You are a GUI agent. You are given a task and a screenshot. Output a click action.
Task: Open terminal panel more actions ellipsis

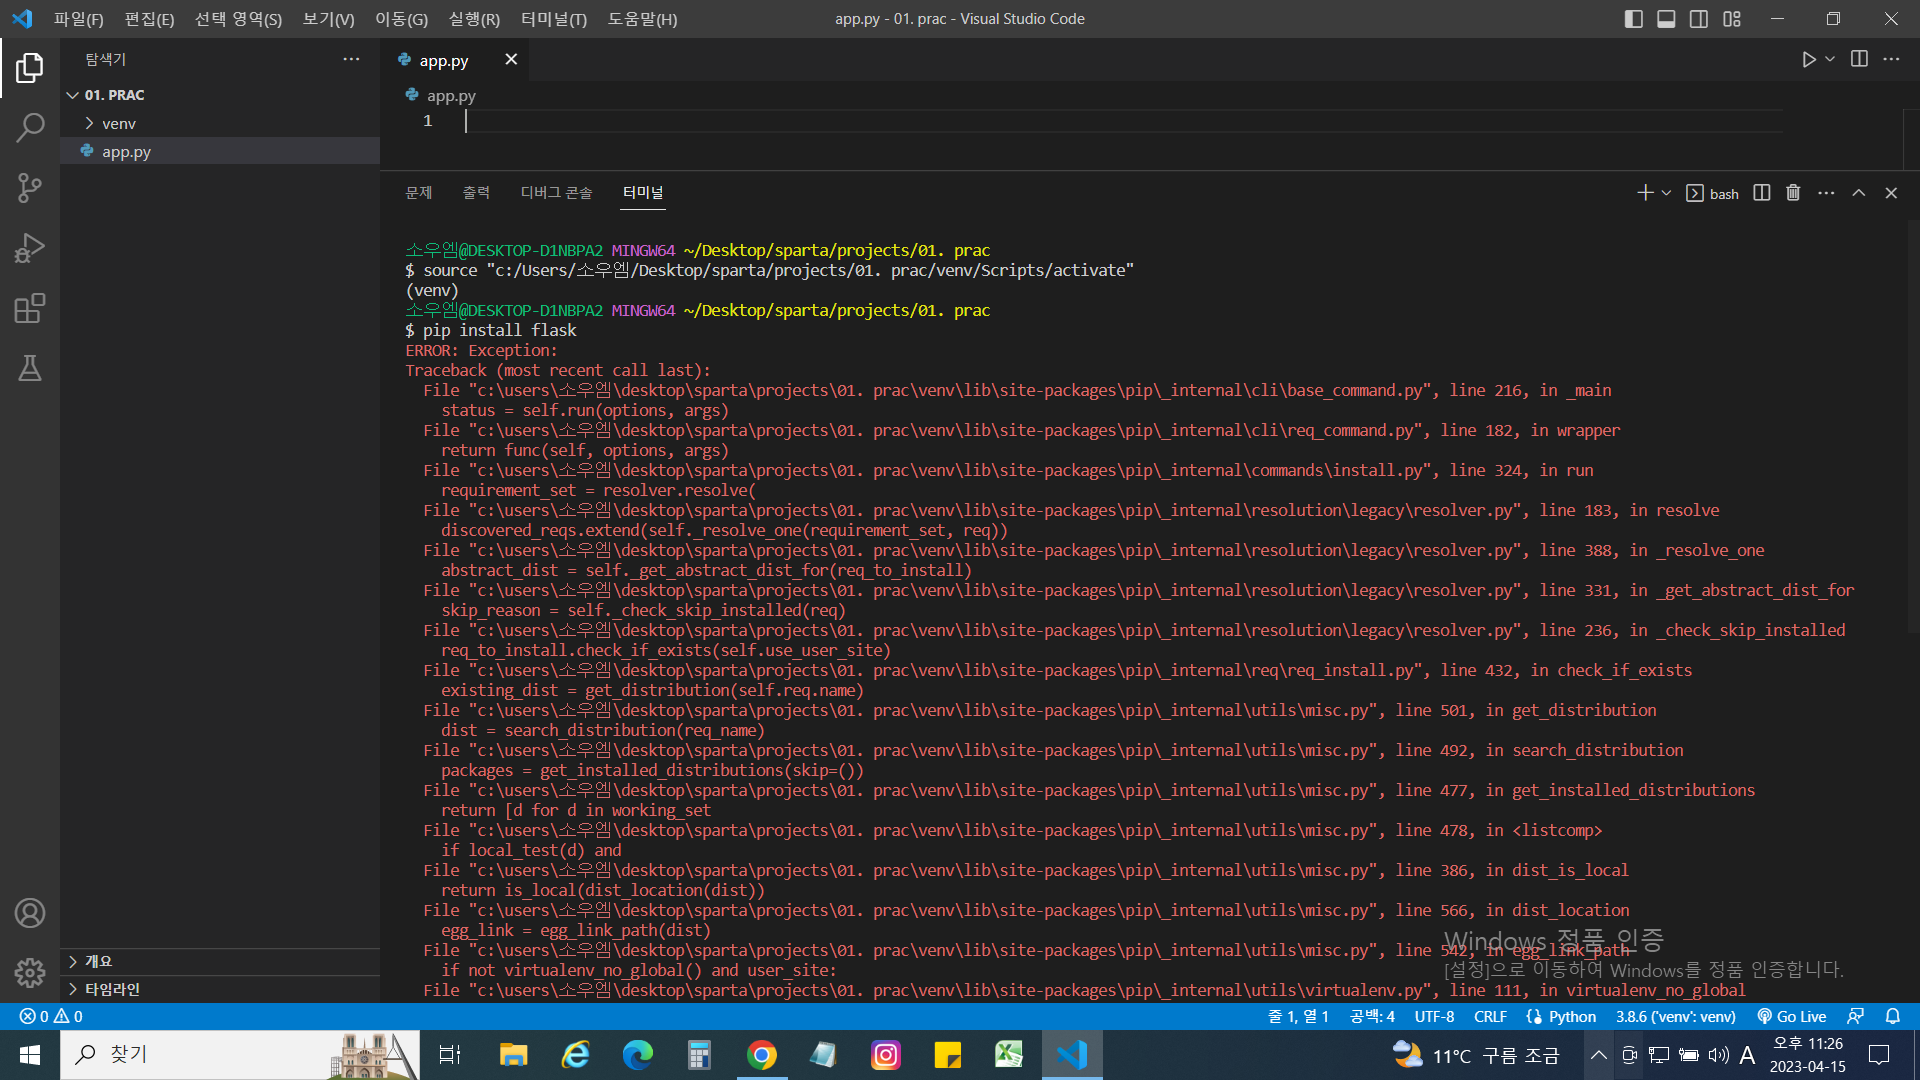pos(1826,193)
